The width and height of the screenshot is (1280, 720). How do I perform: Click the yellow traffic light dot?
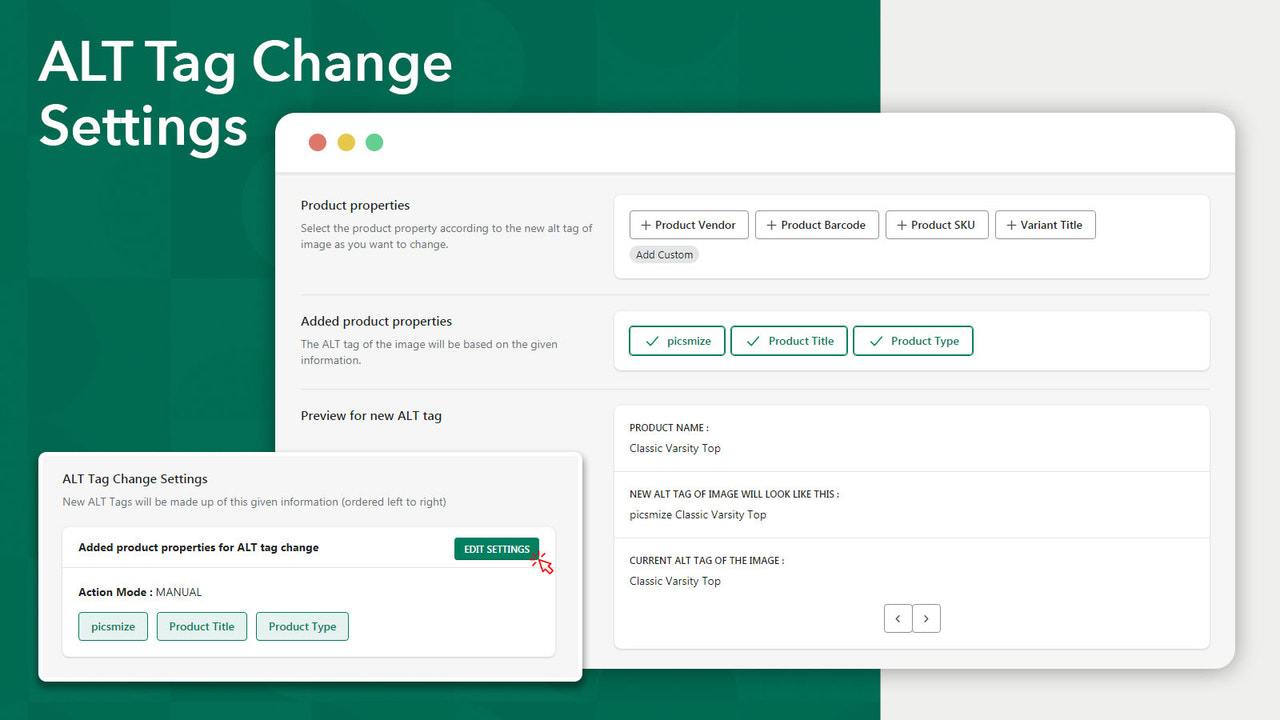pos(345,142)
